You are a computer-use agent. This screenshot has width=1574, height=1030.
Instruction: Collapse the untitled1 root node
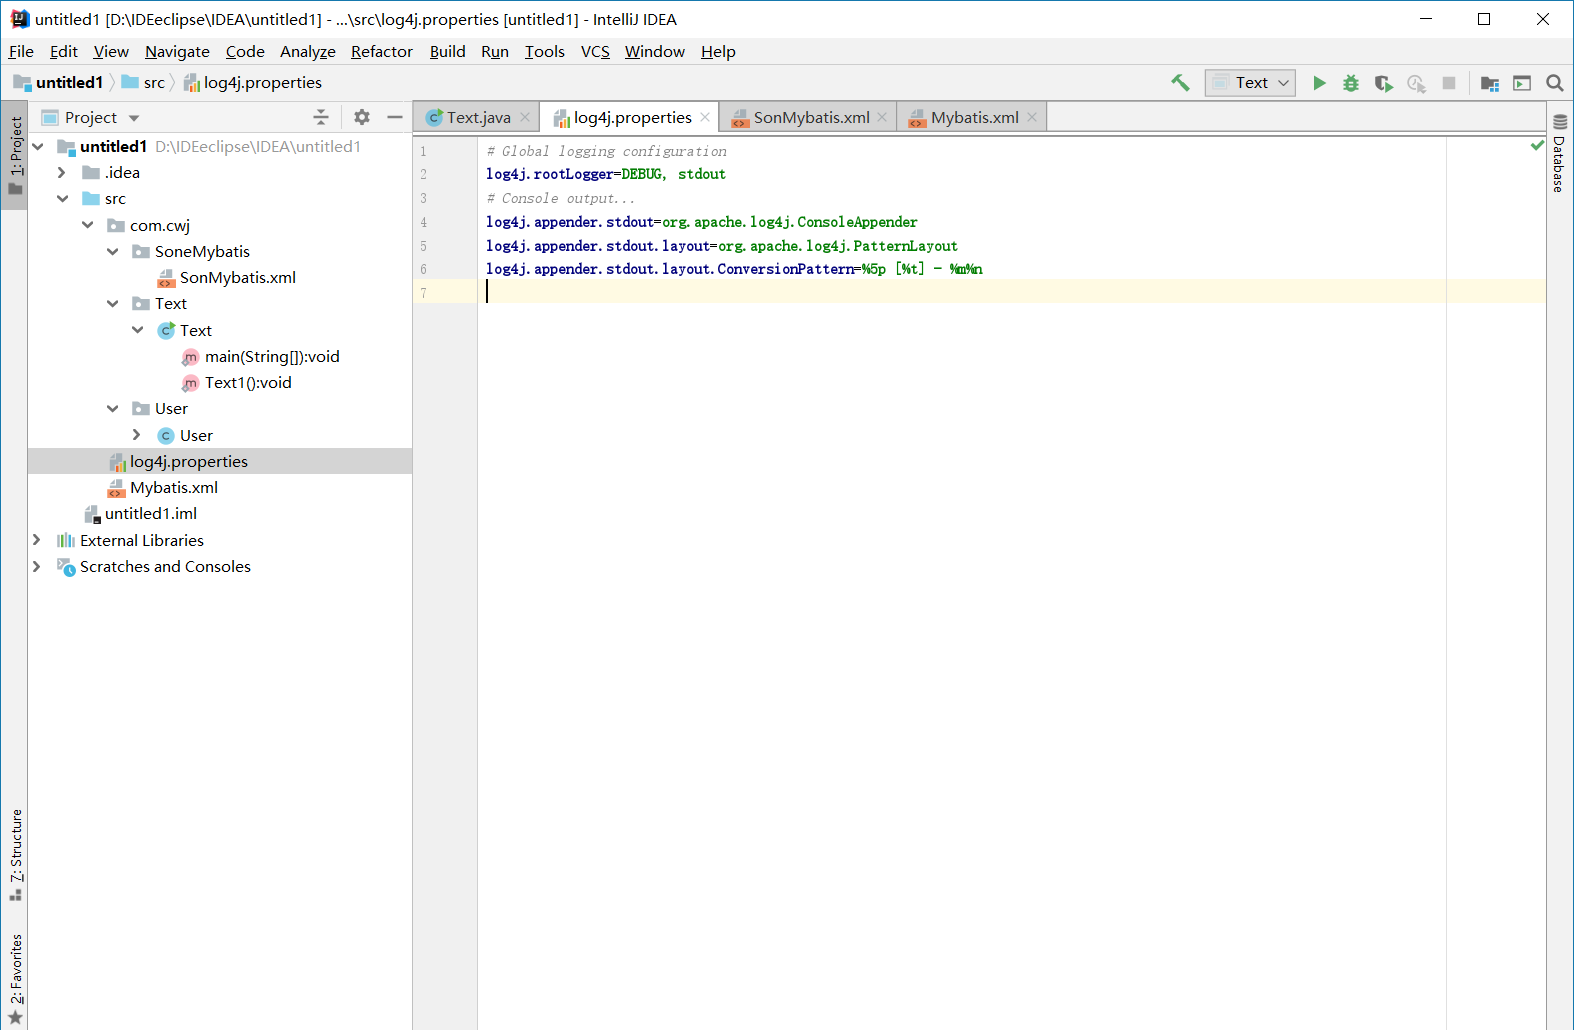click(x=38, y=146)
